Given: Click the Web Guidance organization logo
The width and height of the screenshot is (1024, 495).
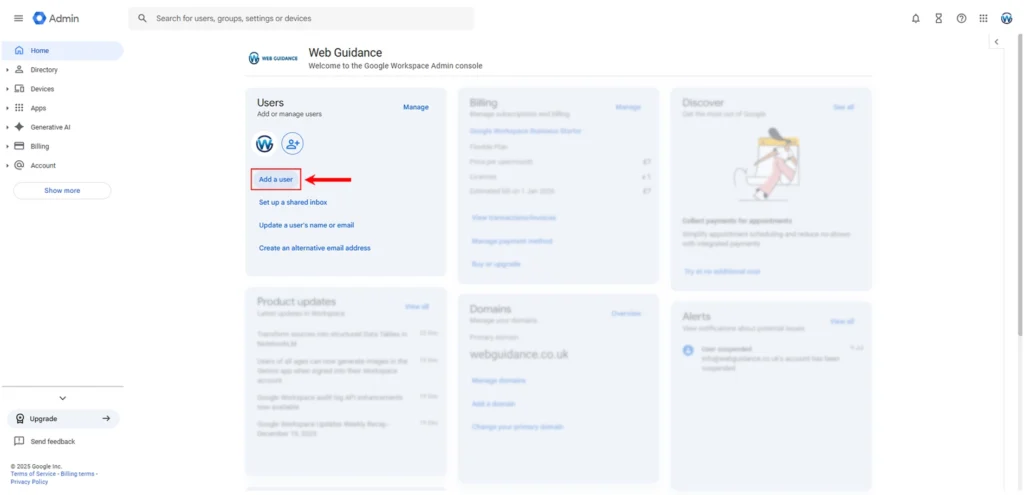Looking at the screenshot, I should (273, 58).
